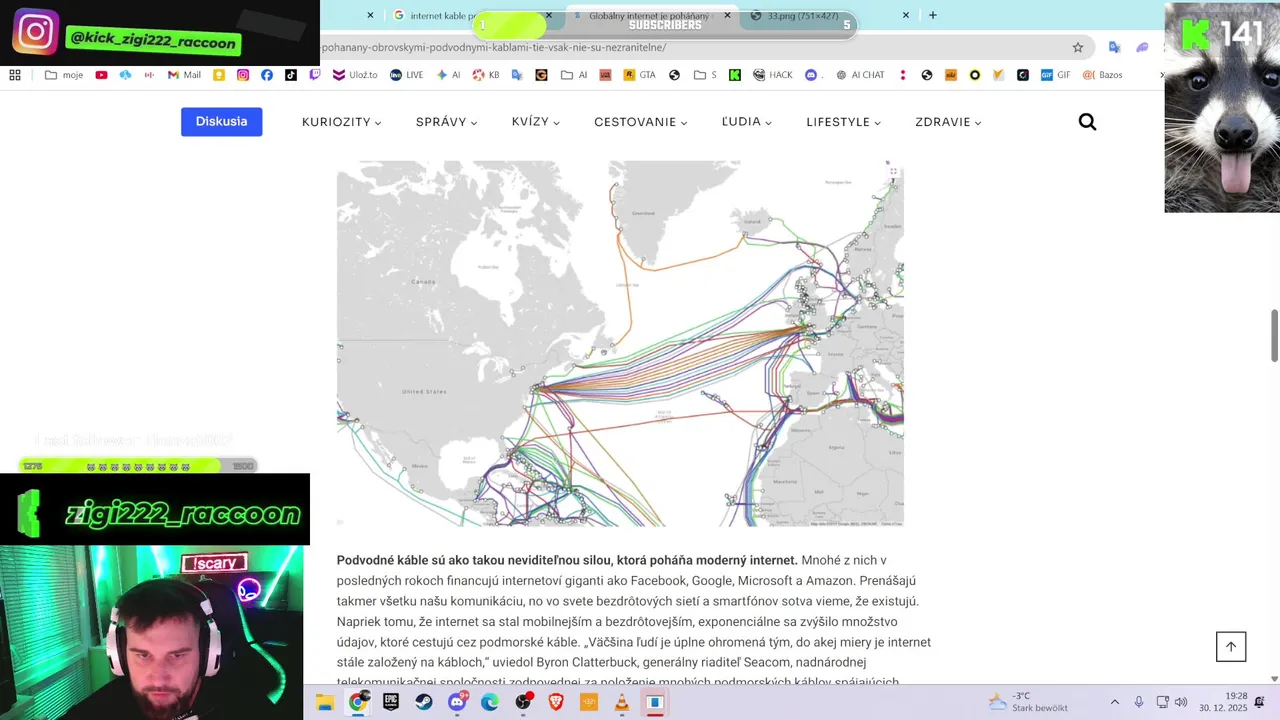1280x720 pixels.
Task: Open the Instagram bookmark in bookmarks bar
Action: click(x=243, y=75)
